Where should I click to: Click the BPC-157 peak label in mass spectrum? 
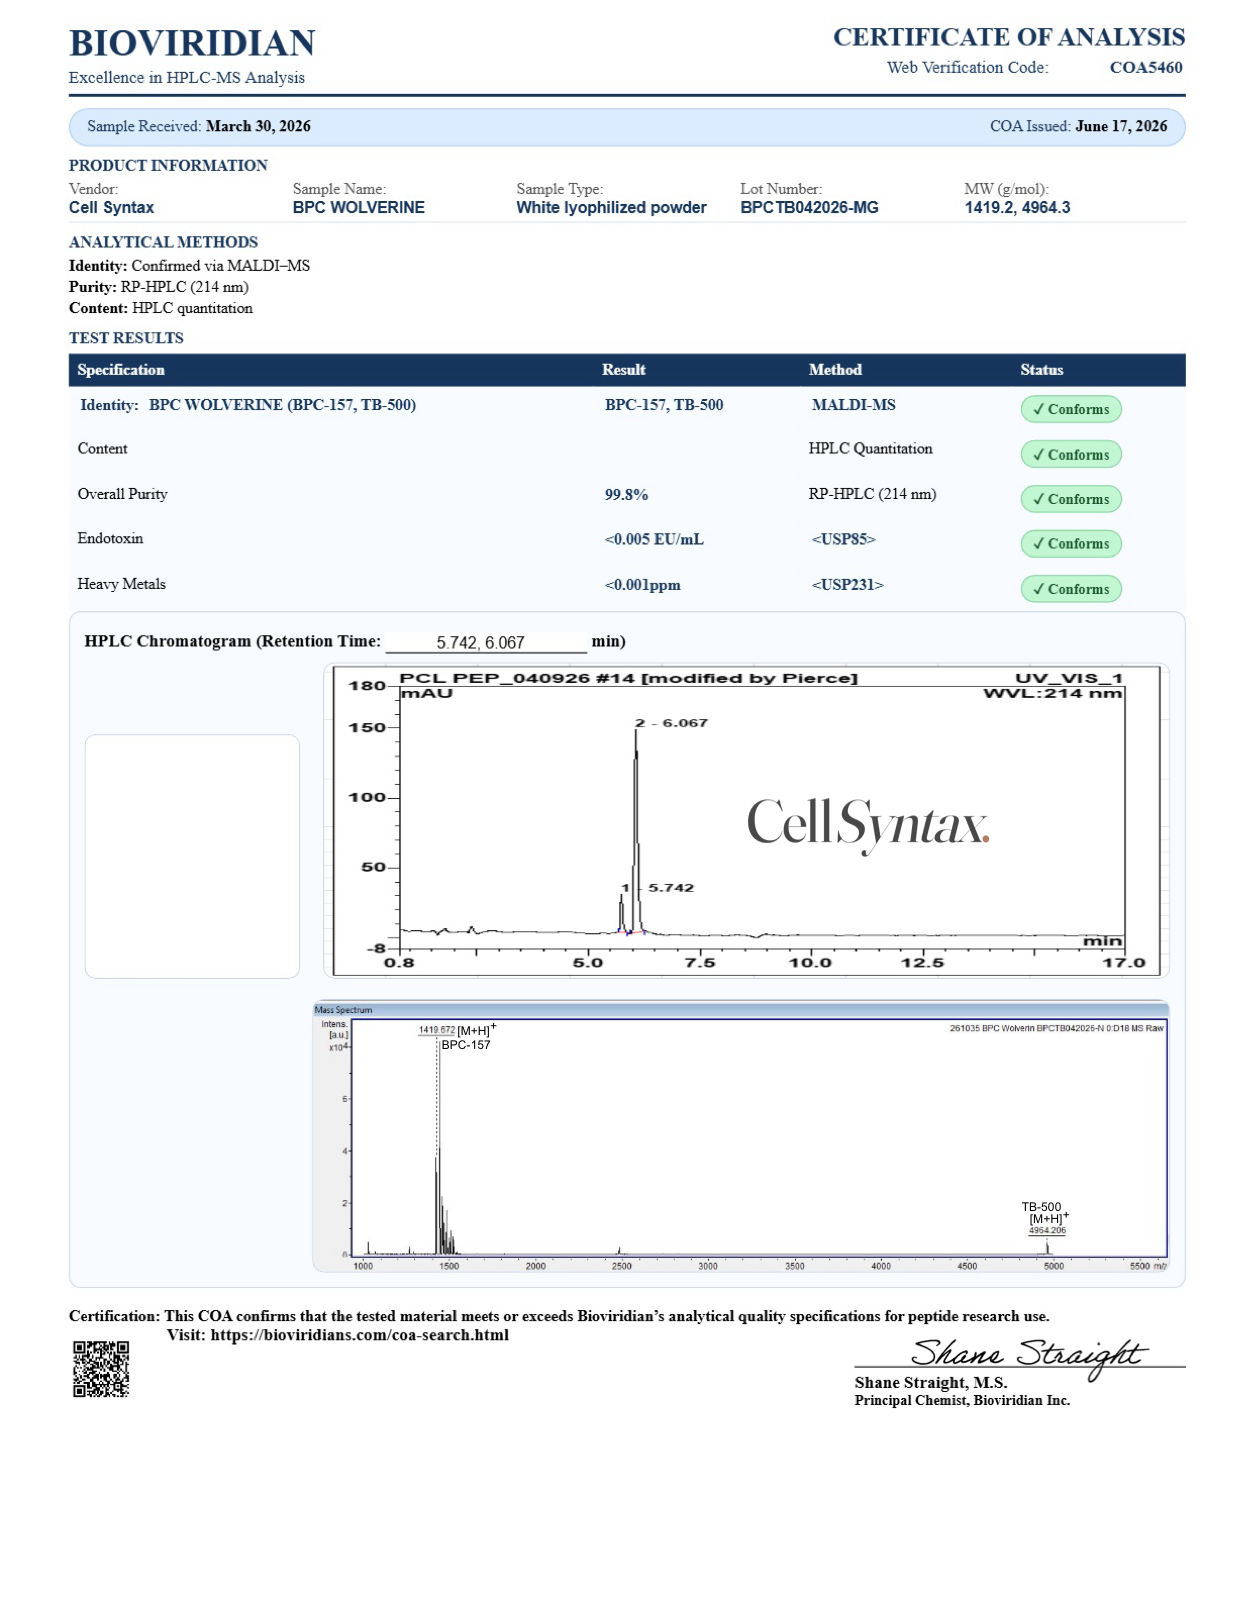[466, 1045]
